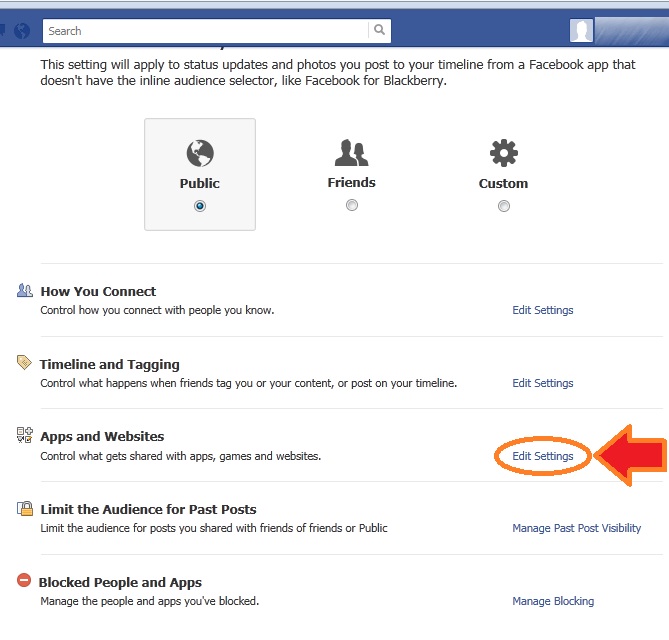Click 'Control how you connect with people' text
Image resolution: width=669 pixels, height=640 pixels.
point(157,310)
